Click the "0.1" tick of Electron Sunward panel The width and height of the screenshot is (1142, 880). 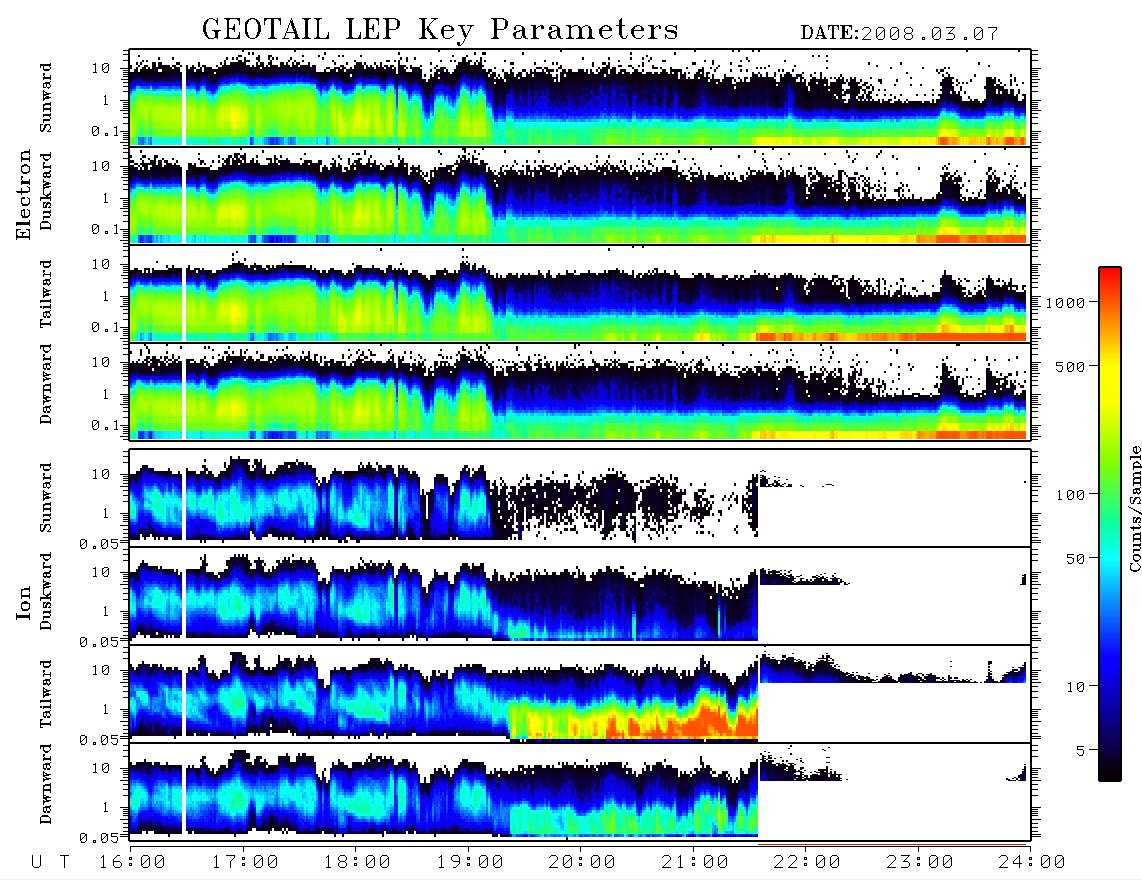(106, 132)
